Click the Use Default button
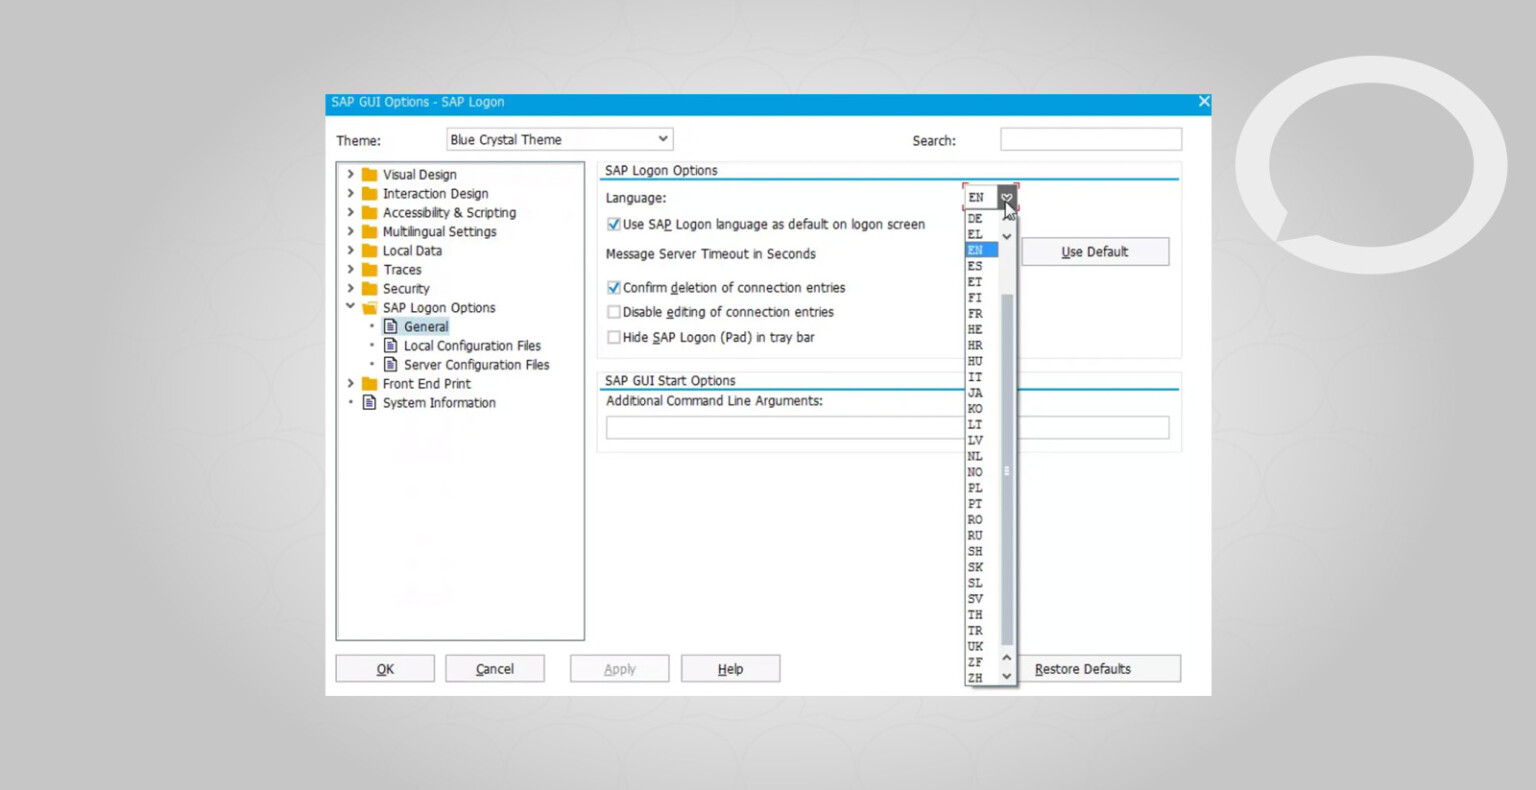 pyautogui.click(x=1095, y=252)
